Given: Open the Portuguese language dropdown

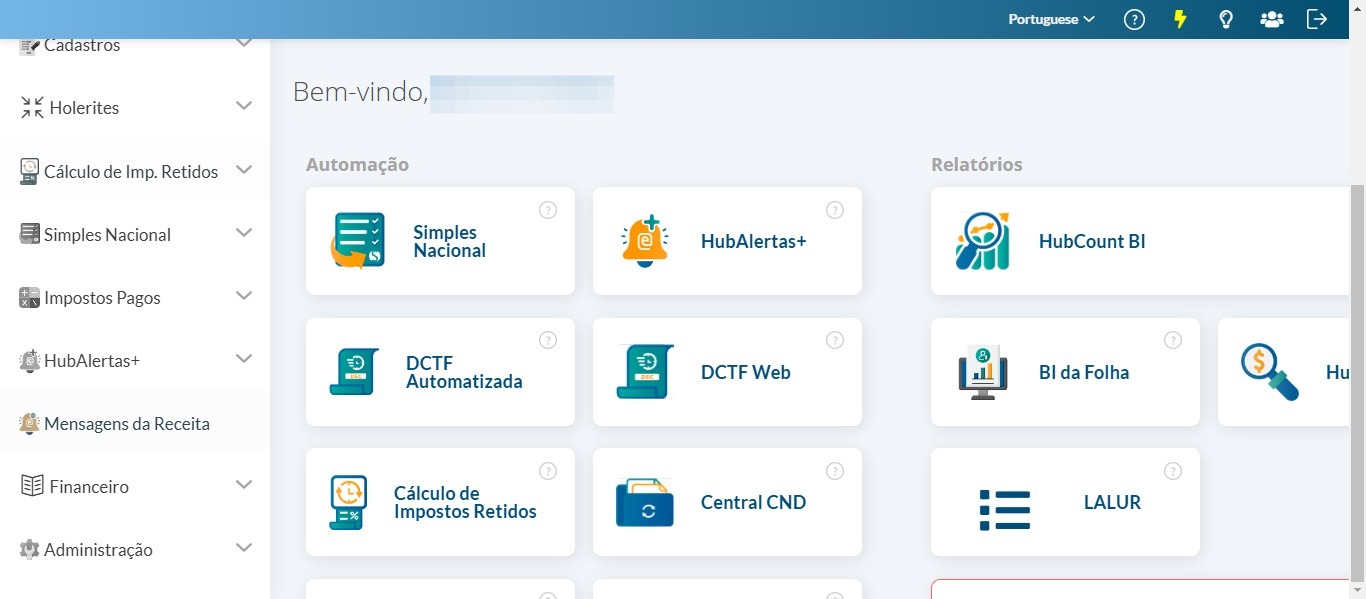Looking at the screenshot, I should 1051,19.
